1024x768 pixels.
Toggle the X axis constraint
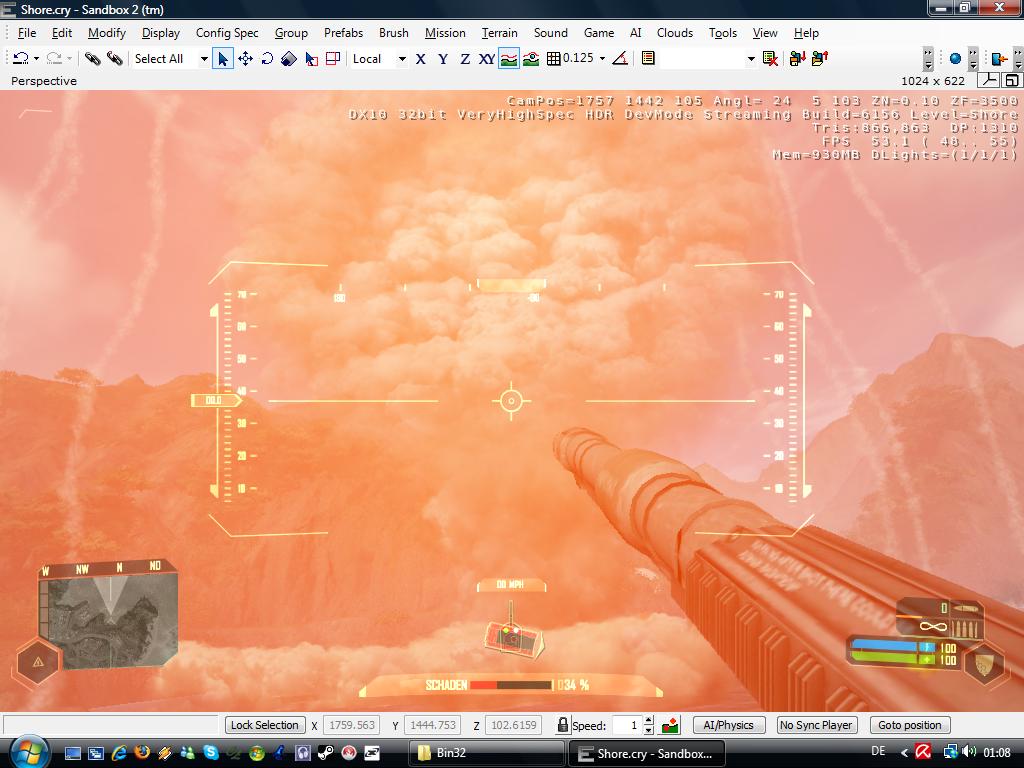point(420,59)
